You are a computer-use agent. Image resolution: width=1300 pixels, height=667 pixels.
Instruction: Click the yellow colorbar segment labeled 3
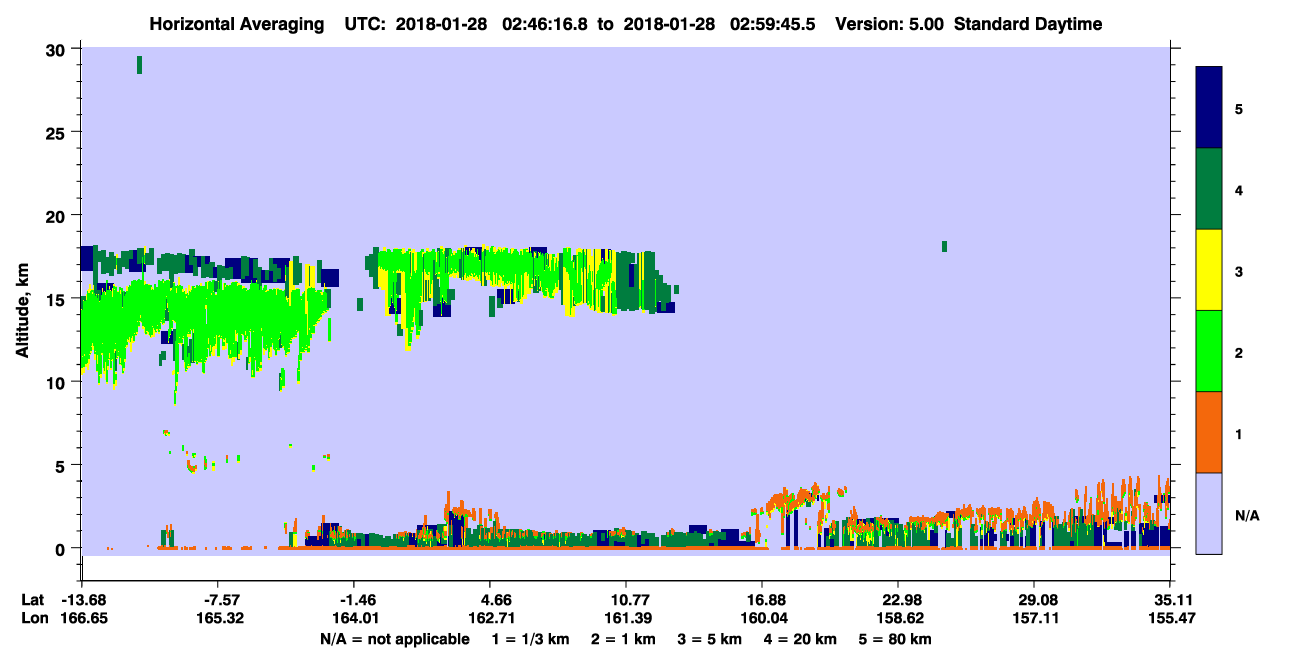(x=1210, y=270)
